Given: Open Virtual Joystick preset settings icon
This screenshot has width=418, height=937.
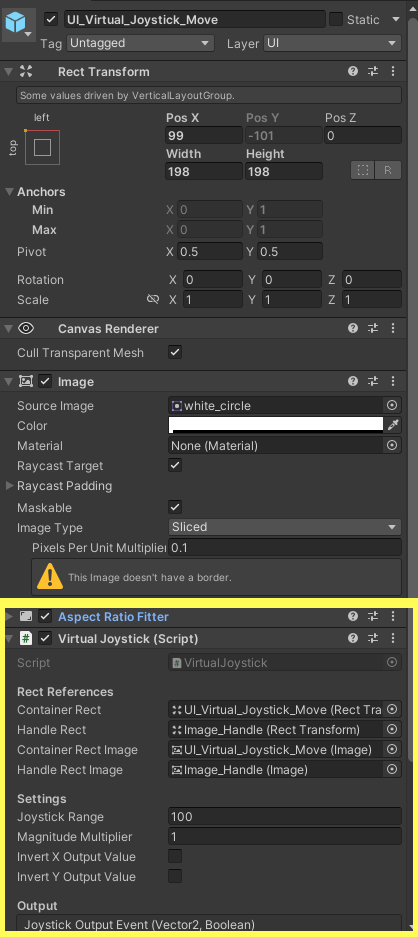Looking at the screenshot, I should (x=373, y=638).
